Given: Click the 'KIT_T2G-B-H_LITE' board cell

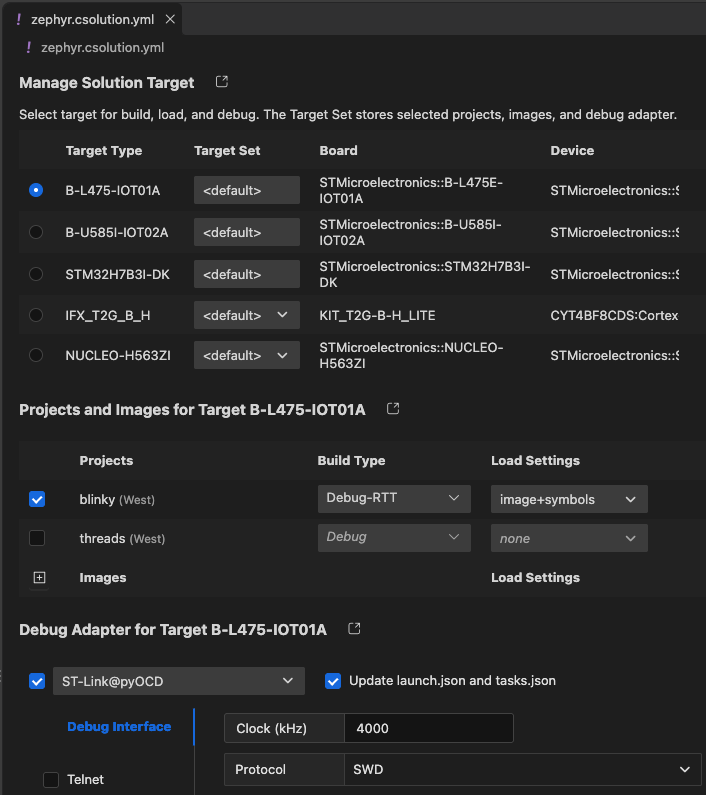Looking at the screenshot, I should [x=377, y=315].
